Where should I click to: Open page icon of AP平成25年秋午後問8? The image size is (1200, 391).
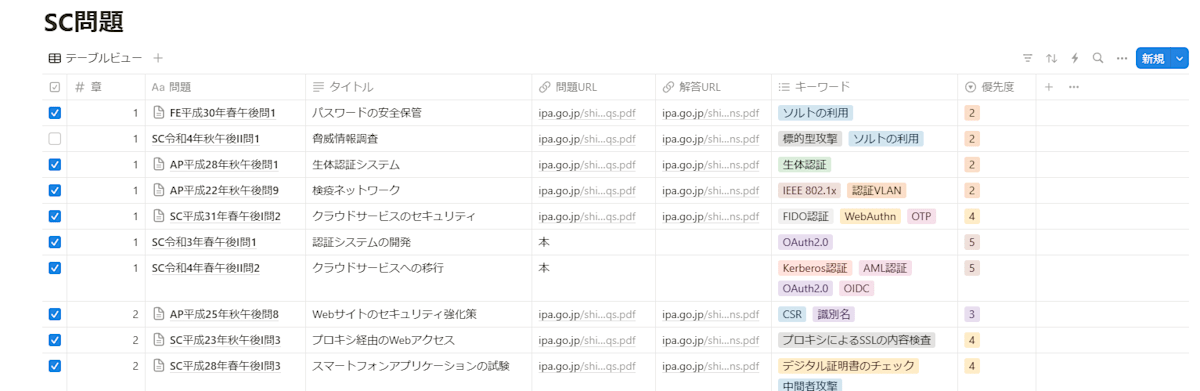click(x=159, y=314)
